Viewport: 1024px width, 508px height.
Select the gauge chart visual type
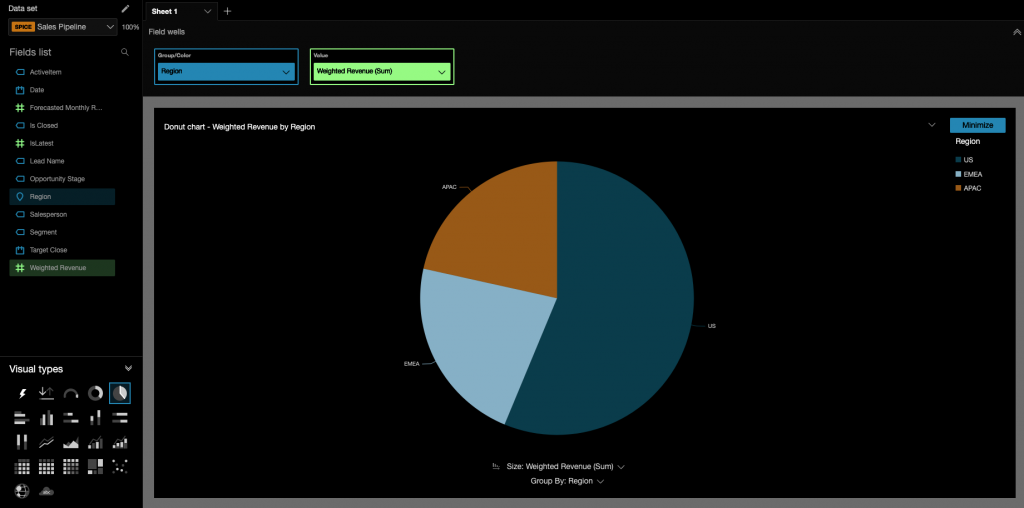71,394
